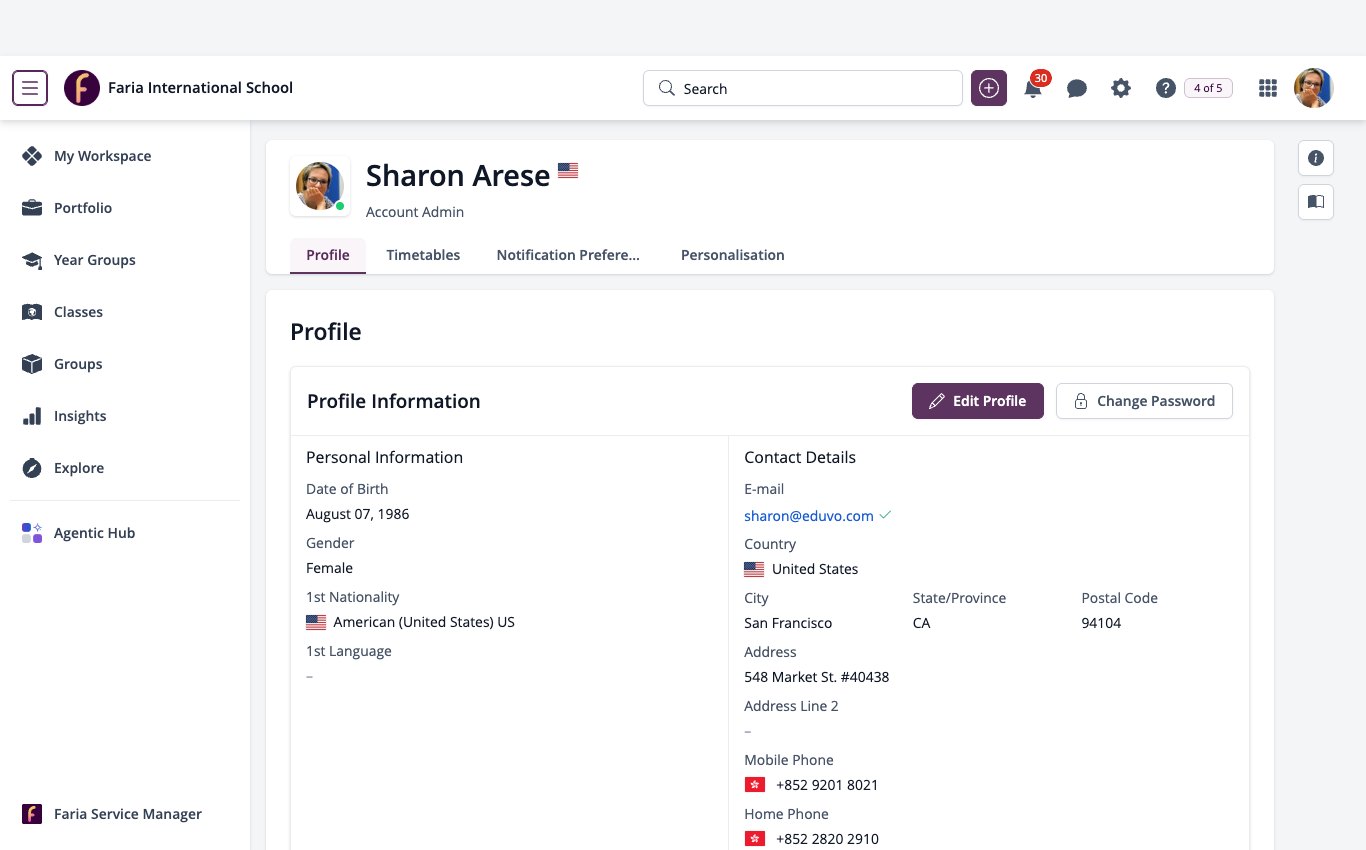This screenshot has height=850, width=1366.
Task: Open the apps grid launcher icon
Action: pyautogui.click(x=1268, y=88)
